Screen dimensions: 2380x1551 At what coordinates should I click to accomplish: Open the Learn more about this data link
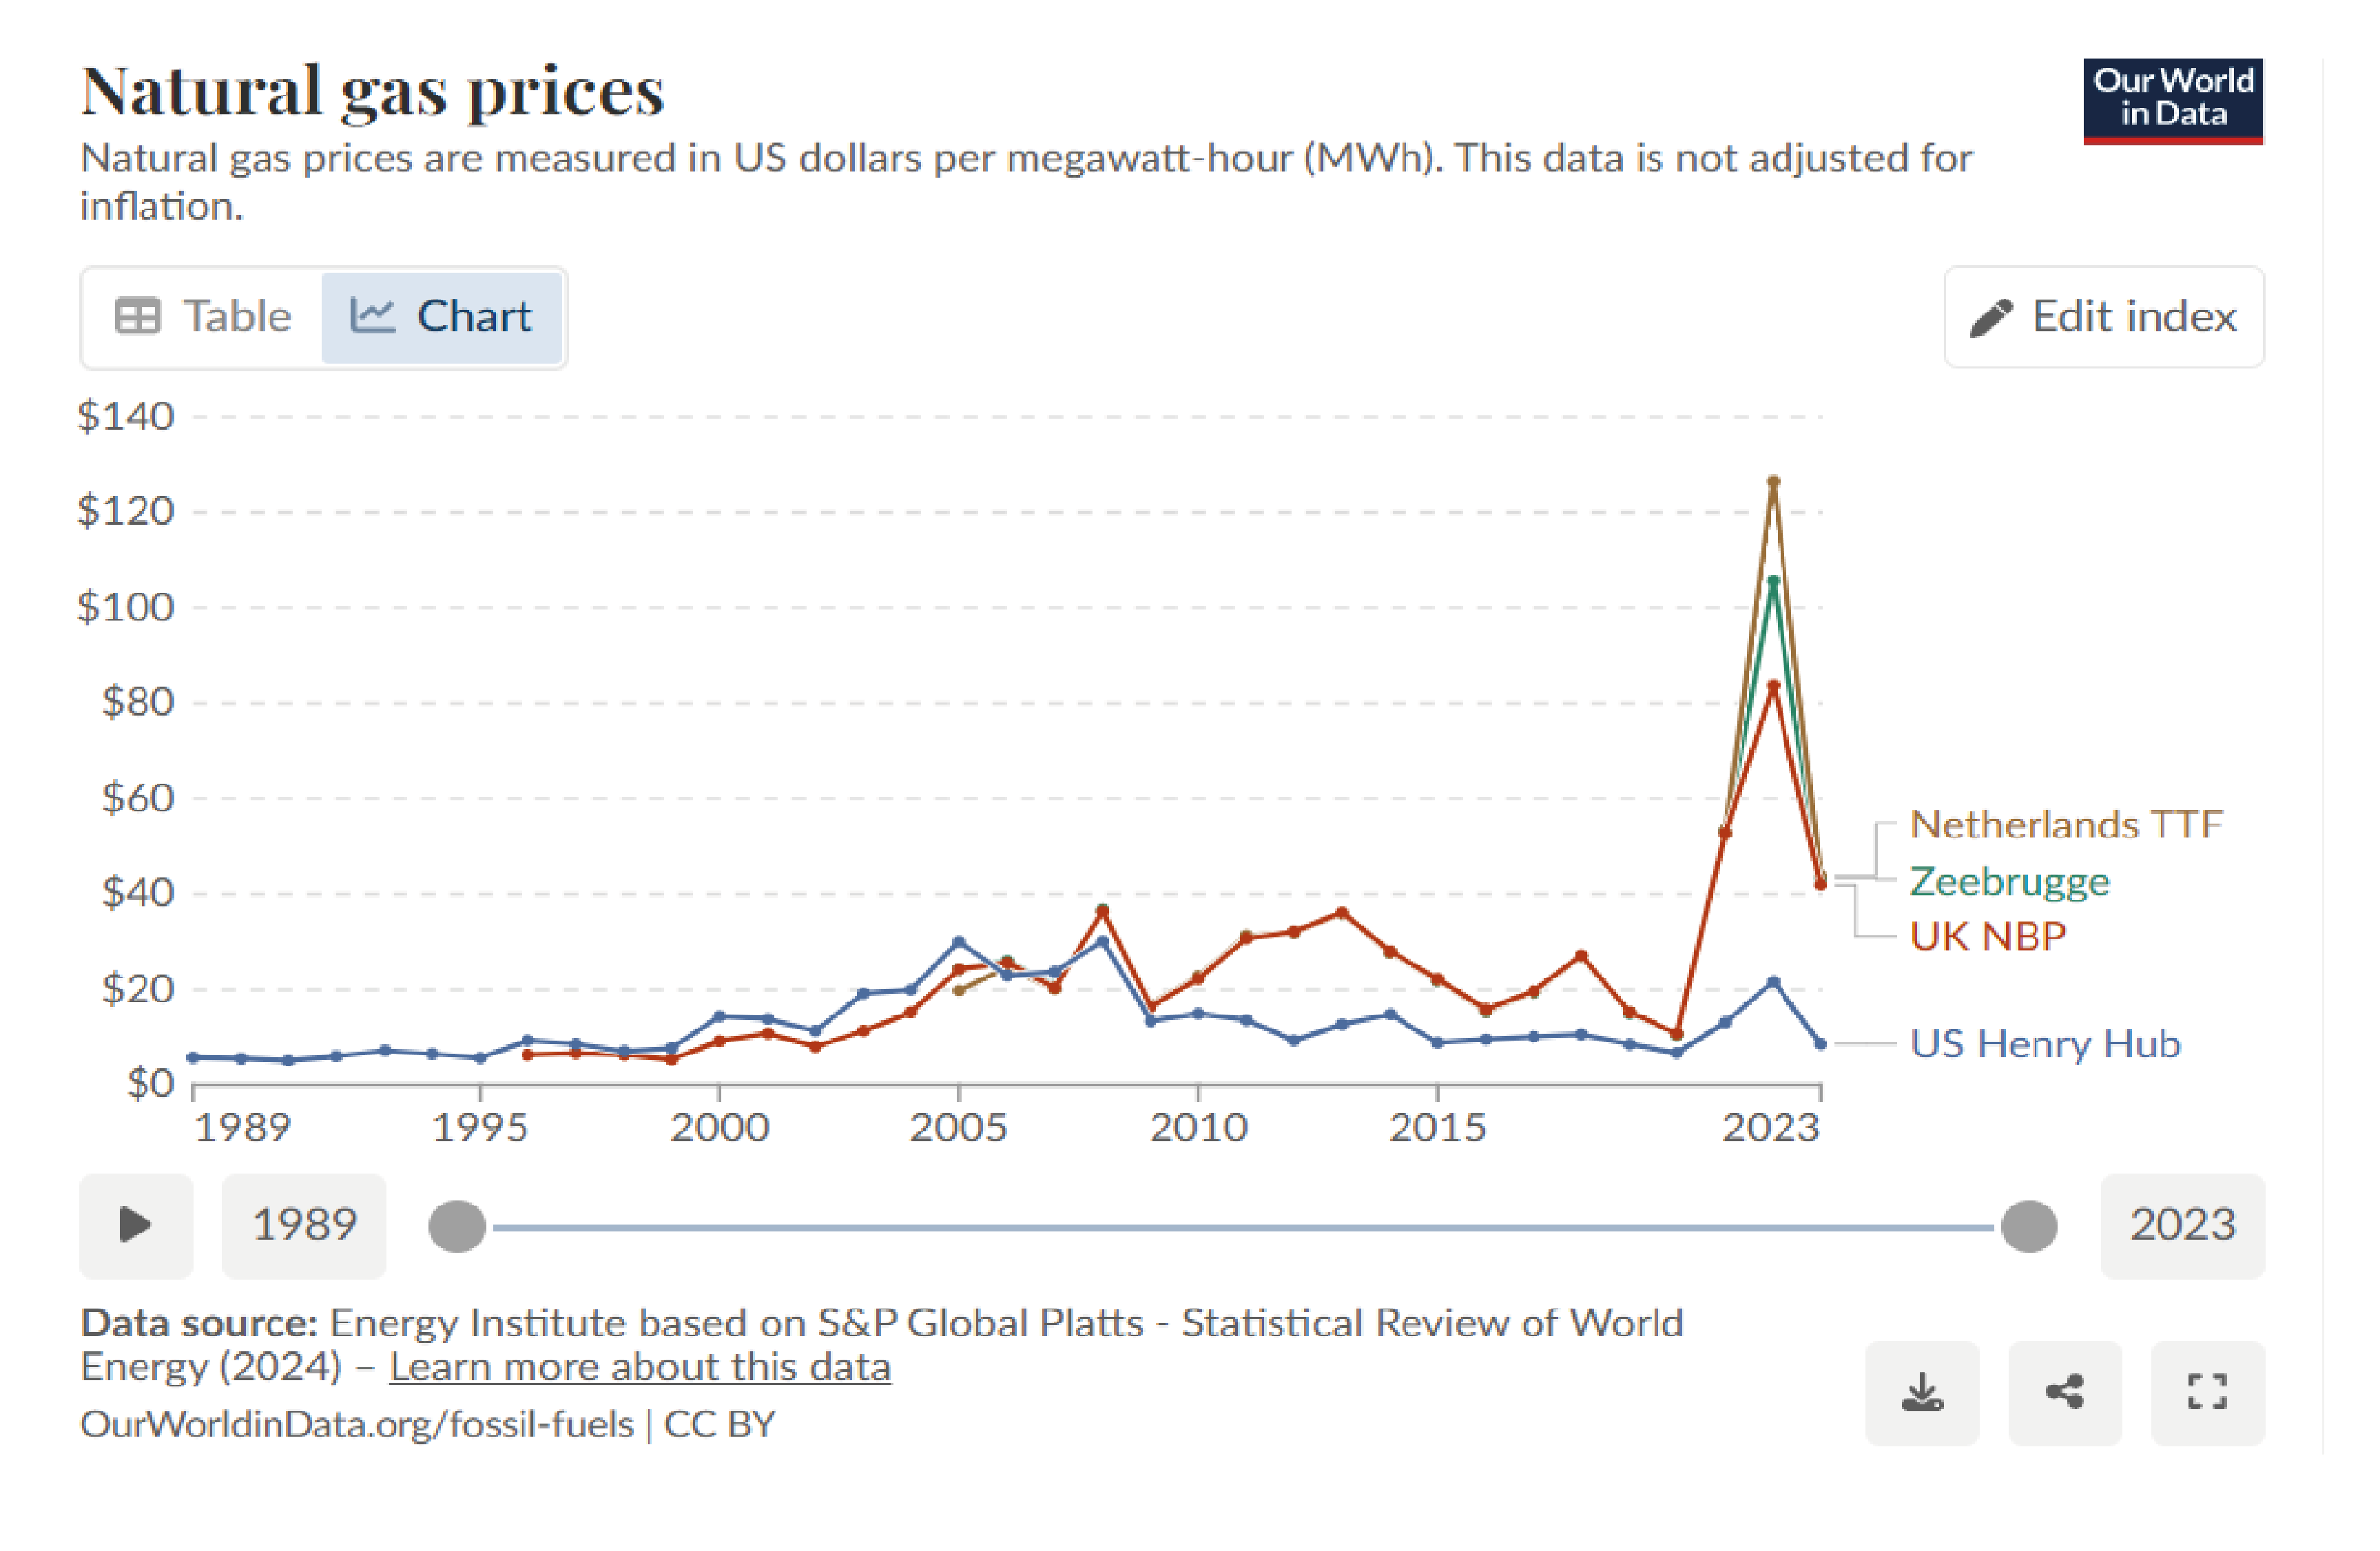(640, 1367)
